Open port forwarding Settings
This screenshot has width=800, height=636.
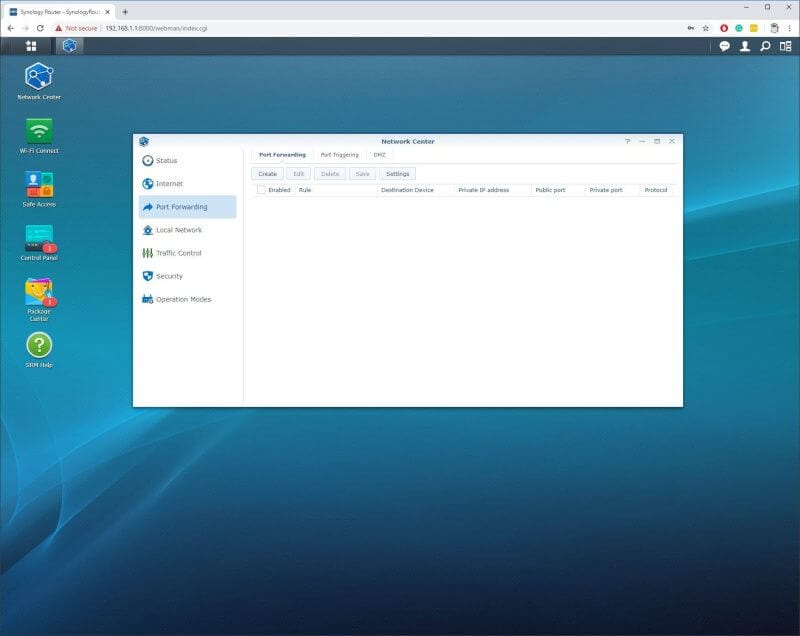coord(397,173)
